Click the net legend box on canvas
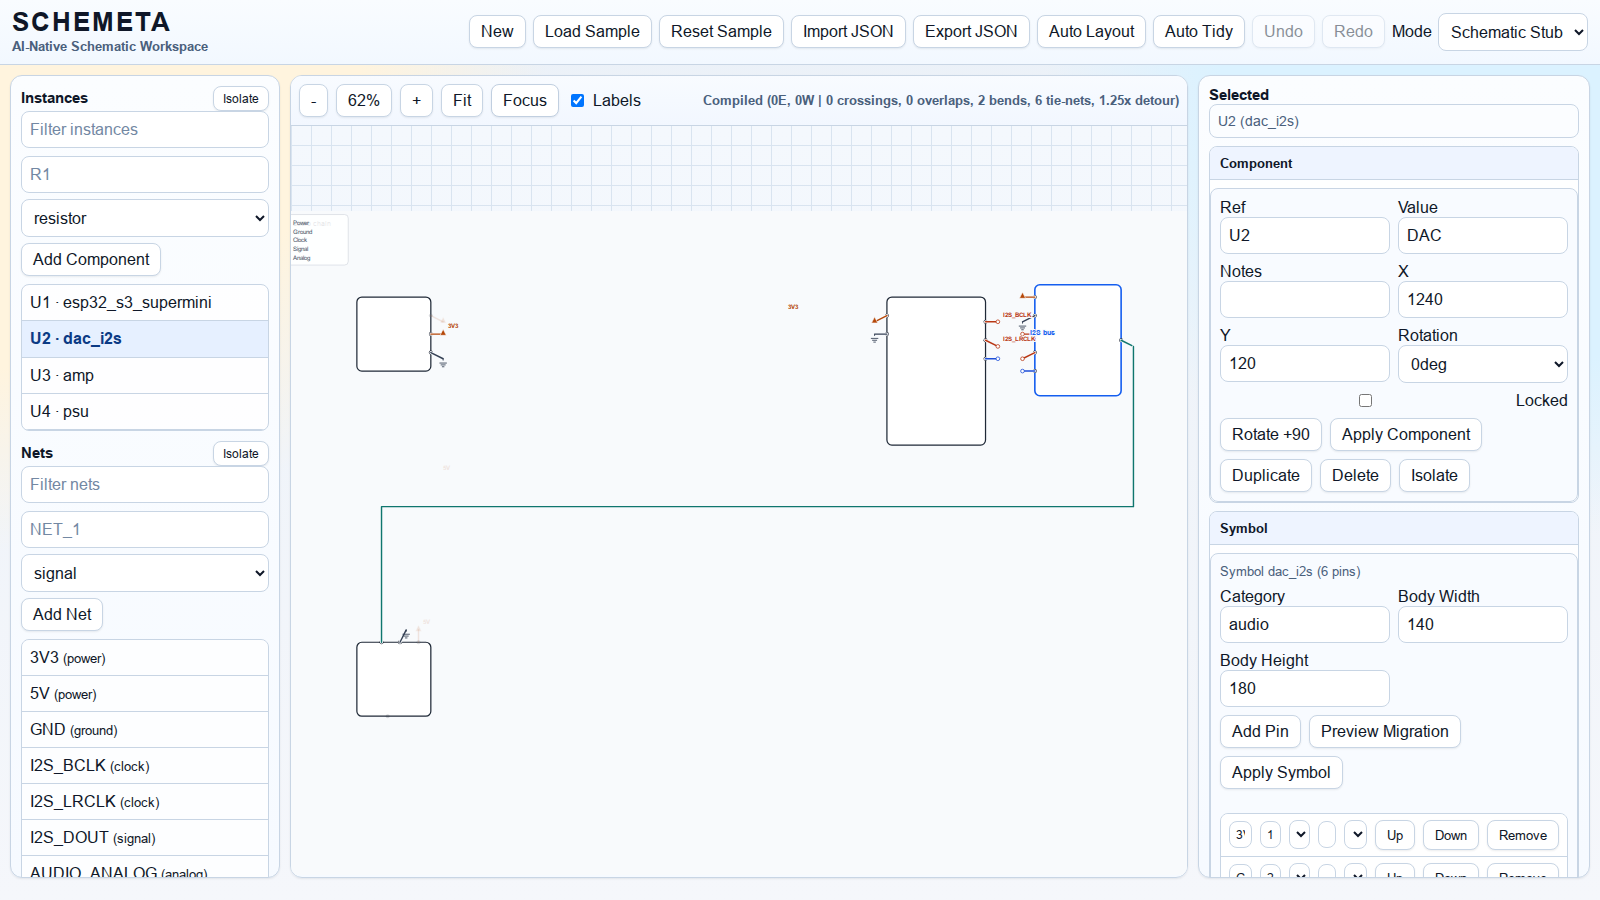 319,240
